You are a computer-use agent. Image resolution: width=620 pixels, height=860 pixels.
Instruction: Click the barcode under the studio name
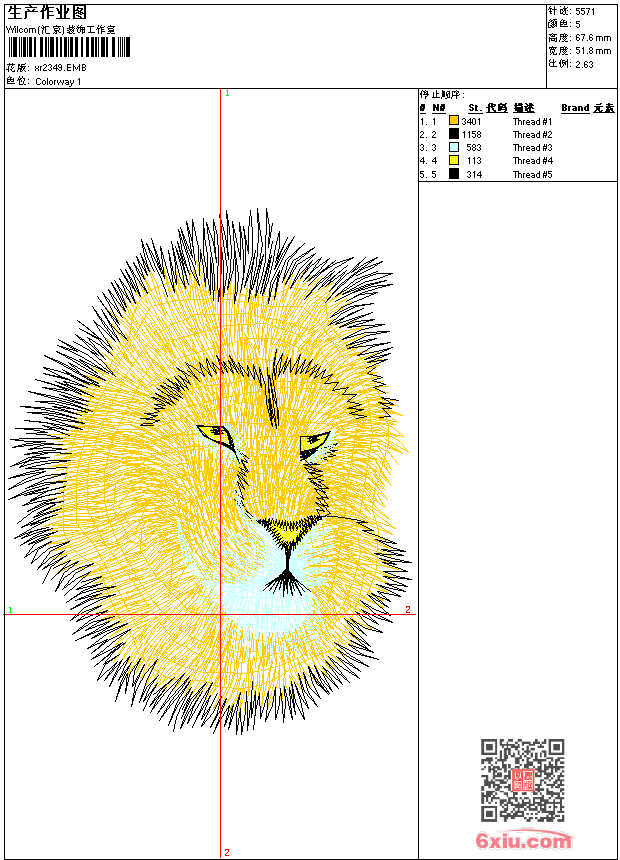tap(69, 48)
